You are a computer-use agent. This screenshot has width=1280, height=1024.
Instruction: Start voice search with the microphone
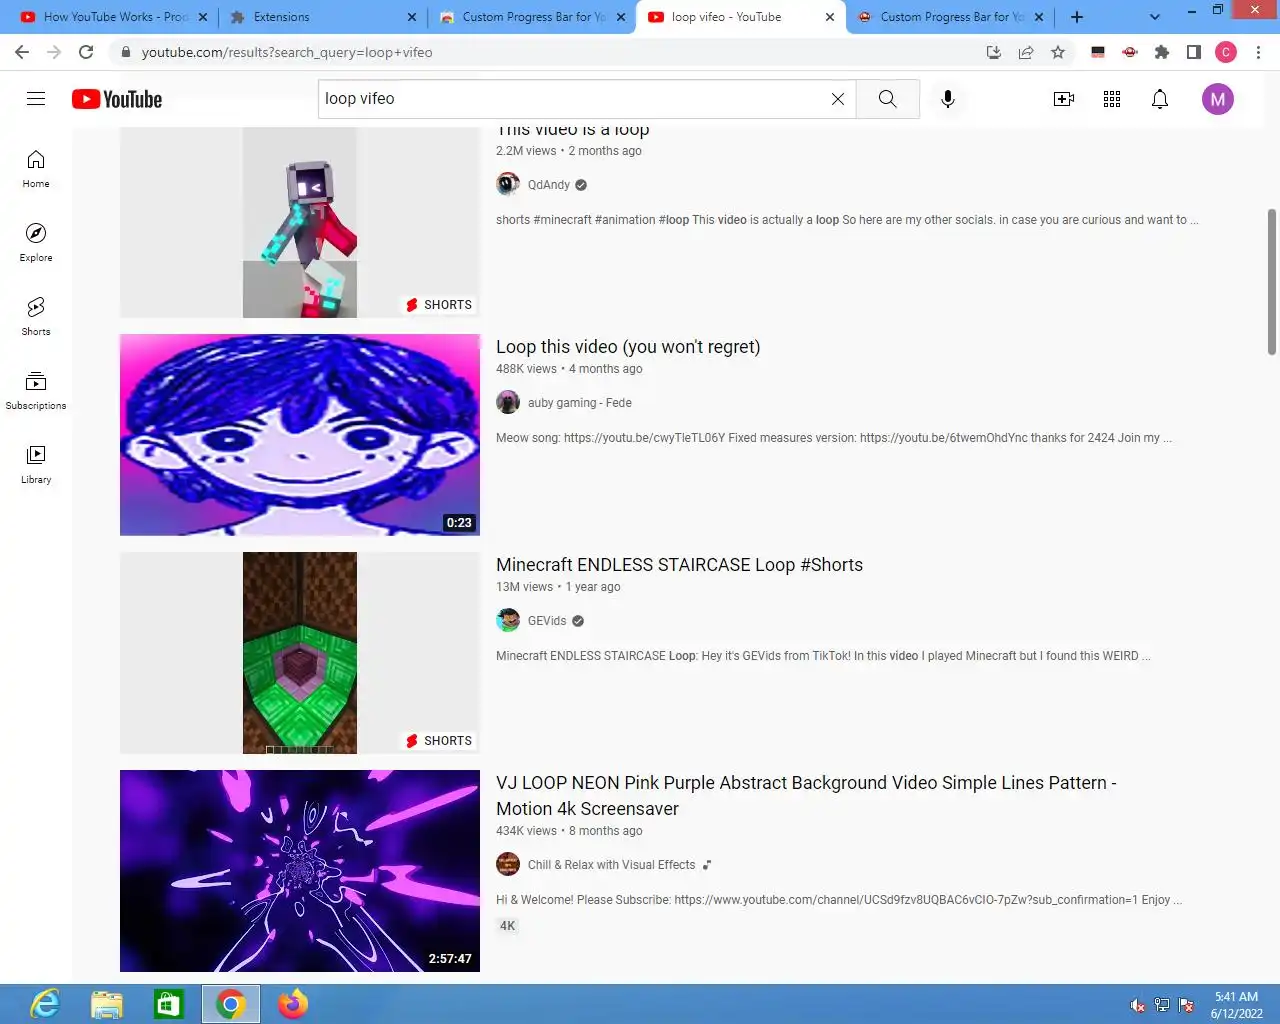[x=948, y=99]
